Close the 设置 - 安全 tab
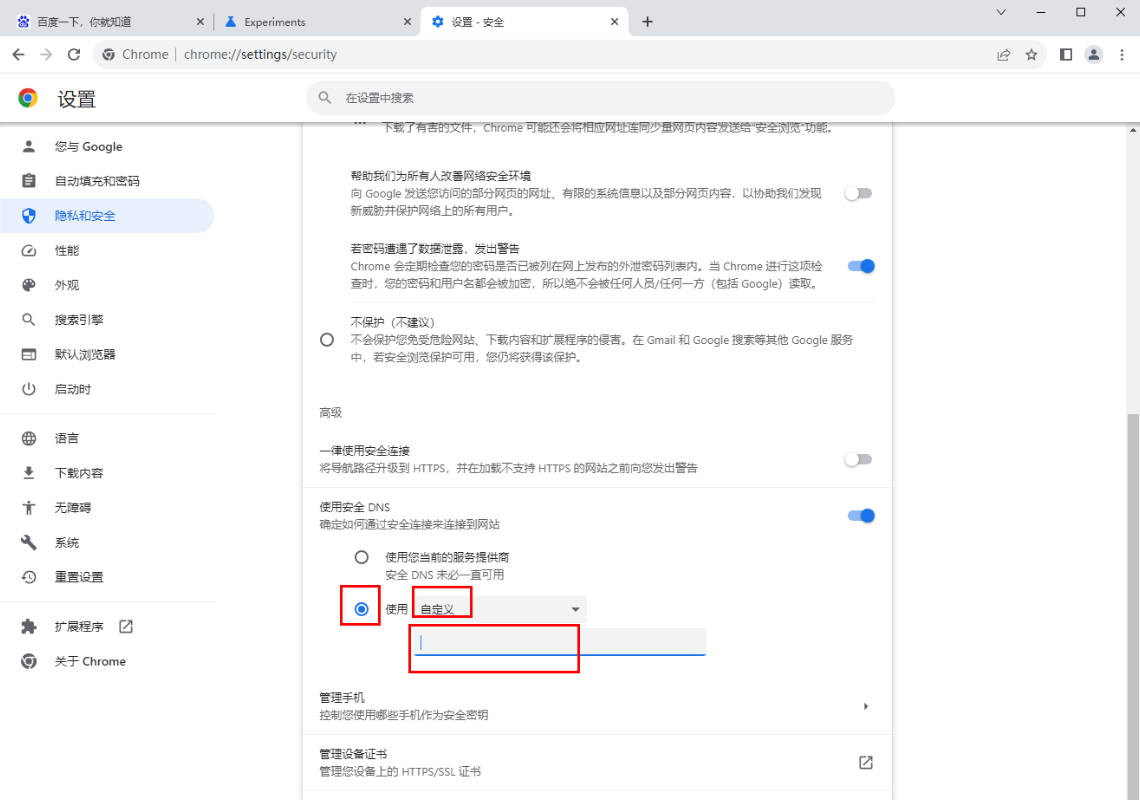This screenshot has width=1140, height=800. click(614, 22)
